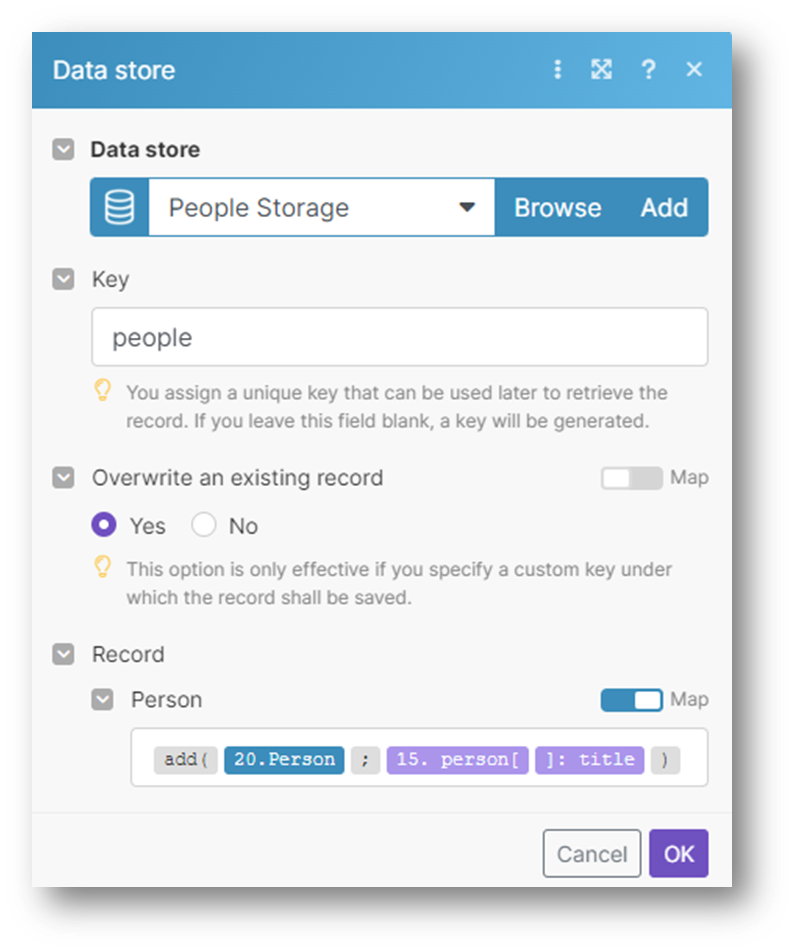
Task: Click the Browse button
Action: (x=557, y=208)
